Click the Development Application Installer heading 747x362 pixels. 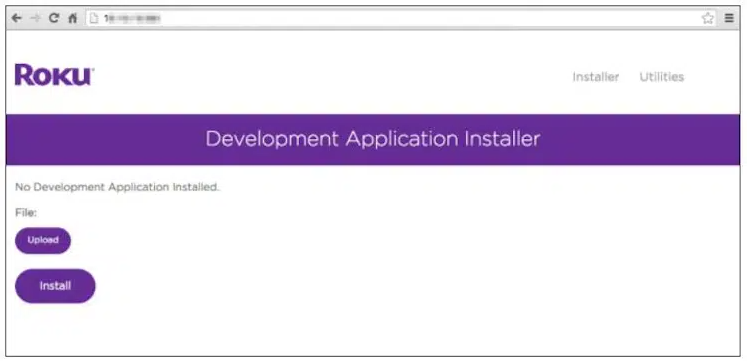(373, 139)
